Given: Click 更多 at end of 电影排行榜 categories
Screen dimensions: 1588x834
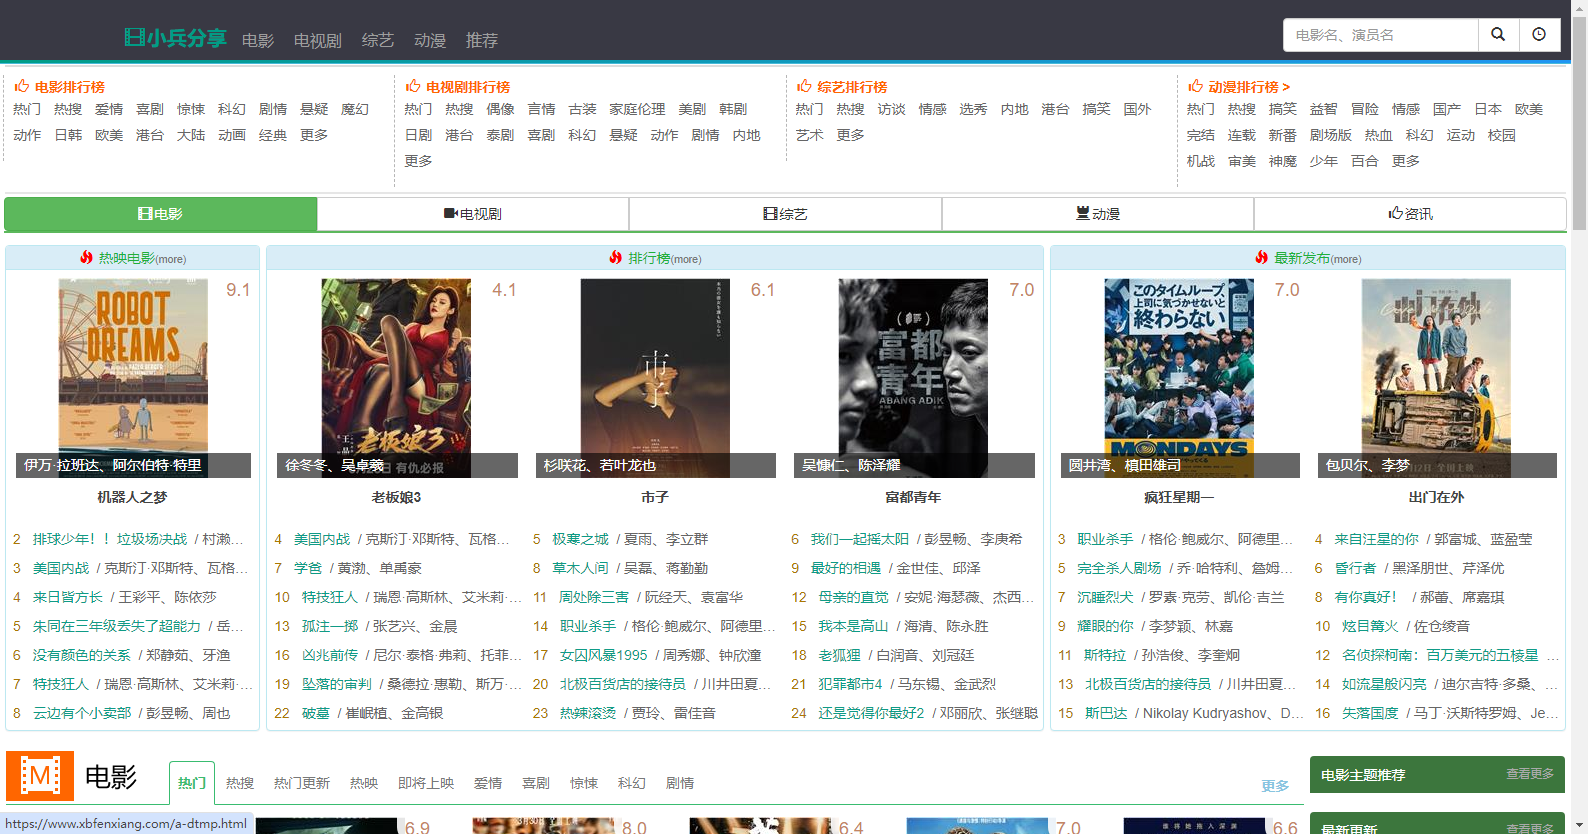Looking at the screenshot, I should pos(314,135).
